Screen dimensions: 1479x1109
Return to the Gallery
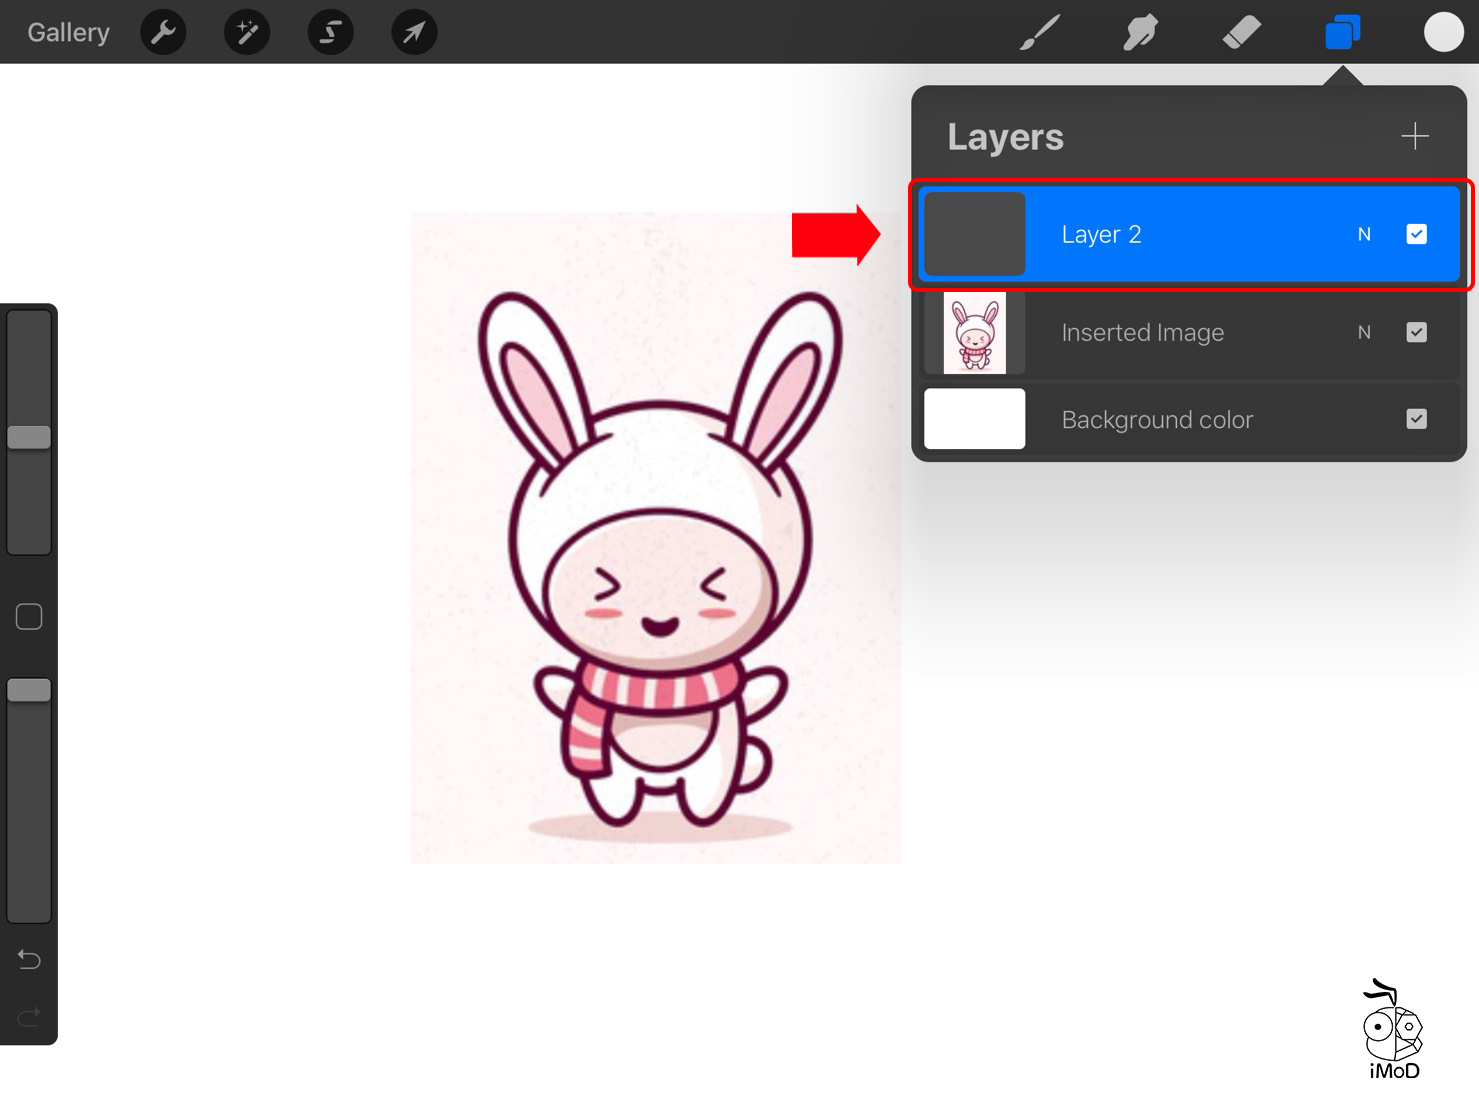pos(68,33)
